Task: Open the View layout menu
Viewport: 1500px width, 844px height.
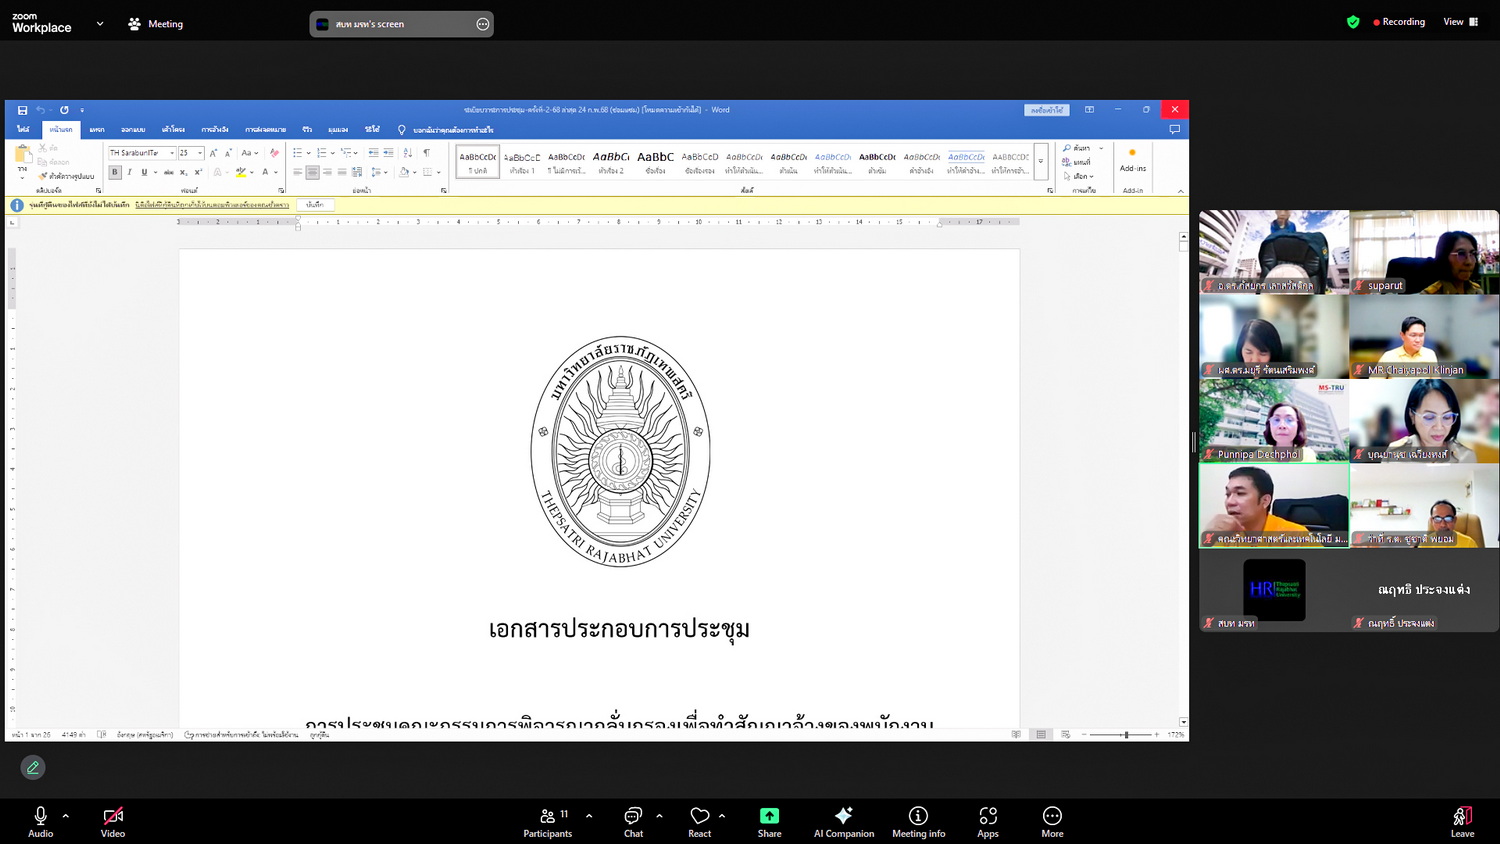Action: (x=1460, y=22)
